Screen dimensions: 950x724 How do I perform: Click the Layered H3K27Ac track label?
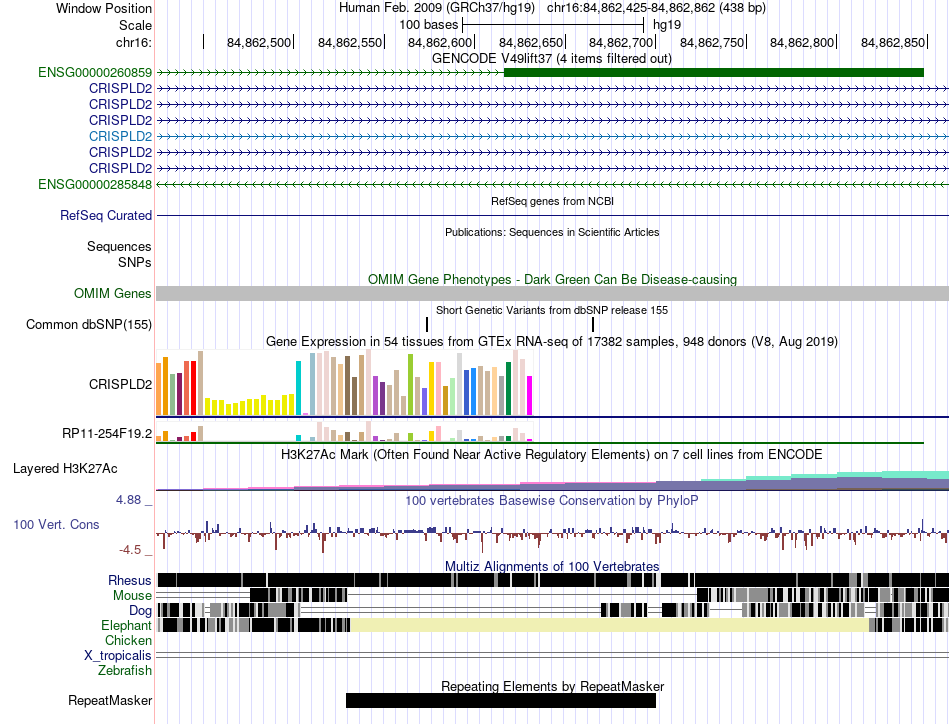coord(65,469)
